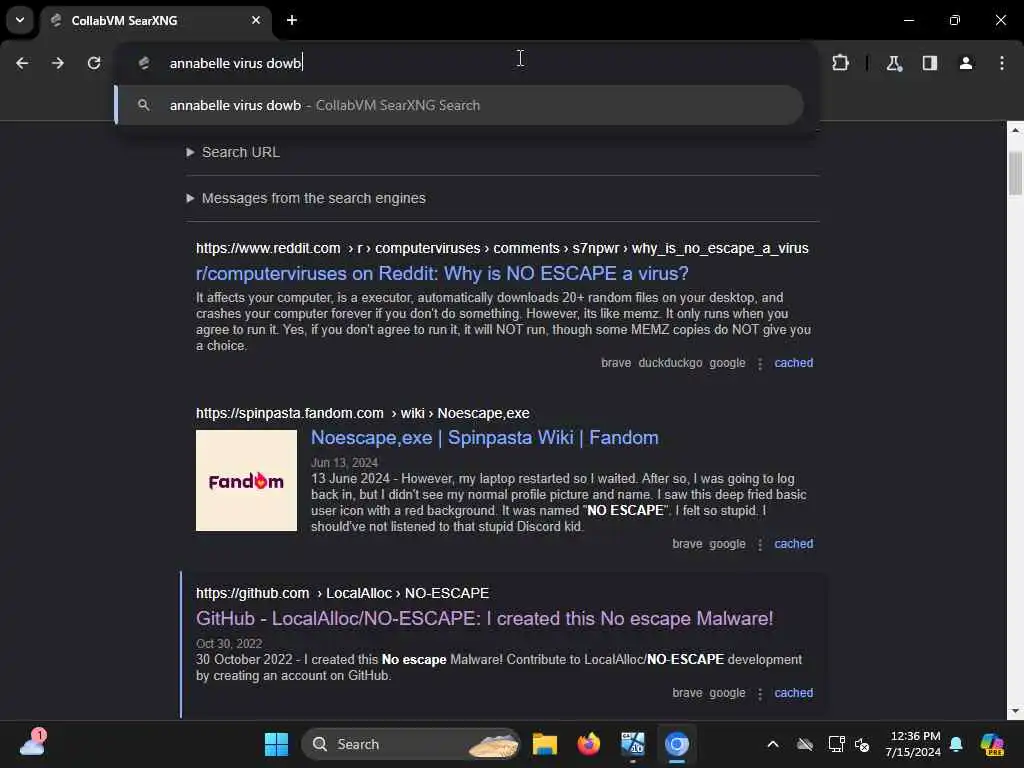Image resolution: width=1024 pixels, height=768 pixels.
Task: Click 'duckduckgo' engine label on the Reddit result
Action: point(670,363)
